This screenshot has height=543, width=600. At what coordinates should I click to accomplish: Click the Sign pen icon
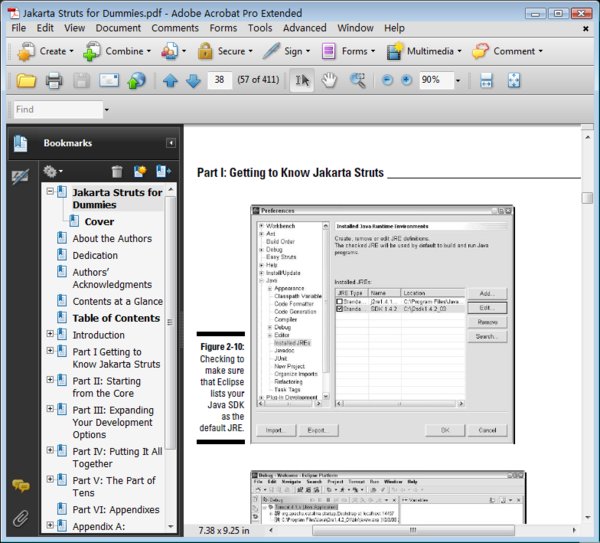271,51
